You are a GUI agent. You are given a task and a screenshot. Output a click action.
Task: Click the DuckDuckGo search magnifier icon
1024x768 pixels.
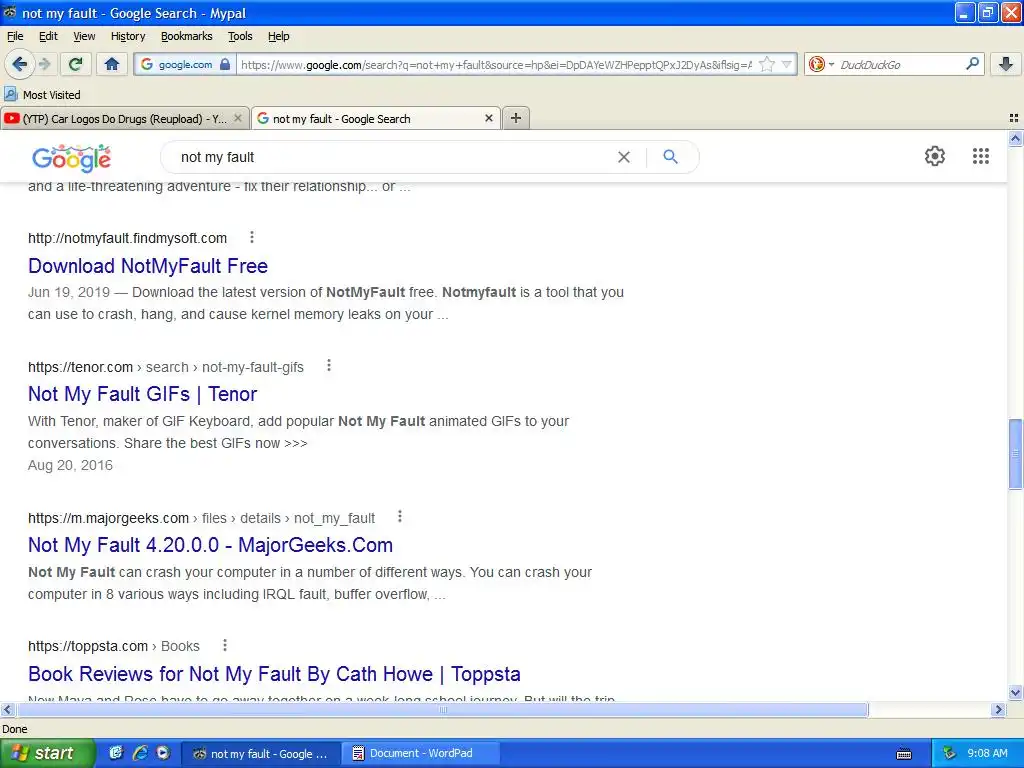tap(972, 63)
